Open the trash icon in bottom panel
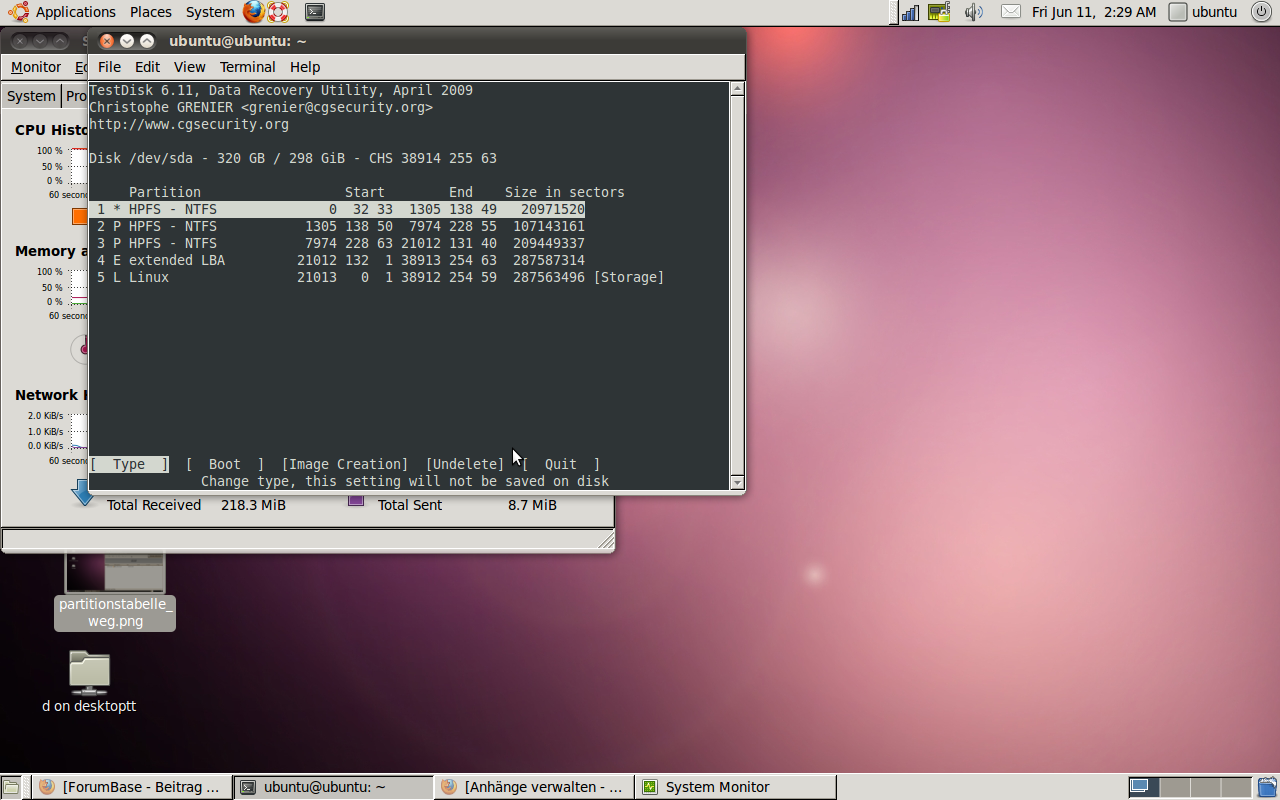Image resolution: width=1280 pixels, height=800 pixels. pyautogui.click(x=1267, y=787)
